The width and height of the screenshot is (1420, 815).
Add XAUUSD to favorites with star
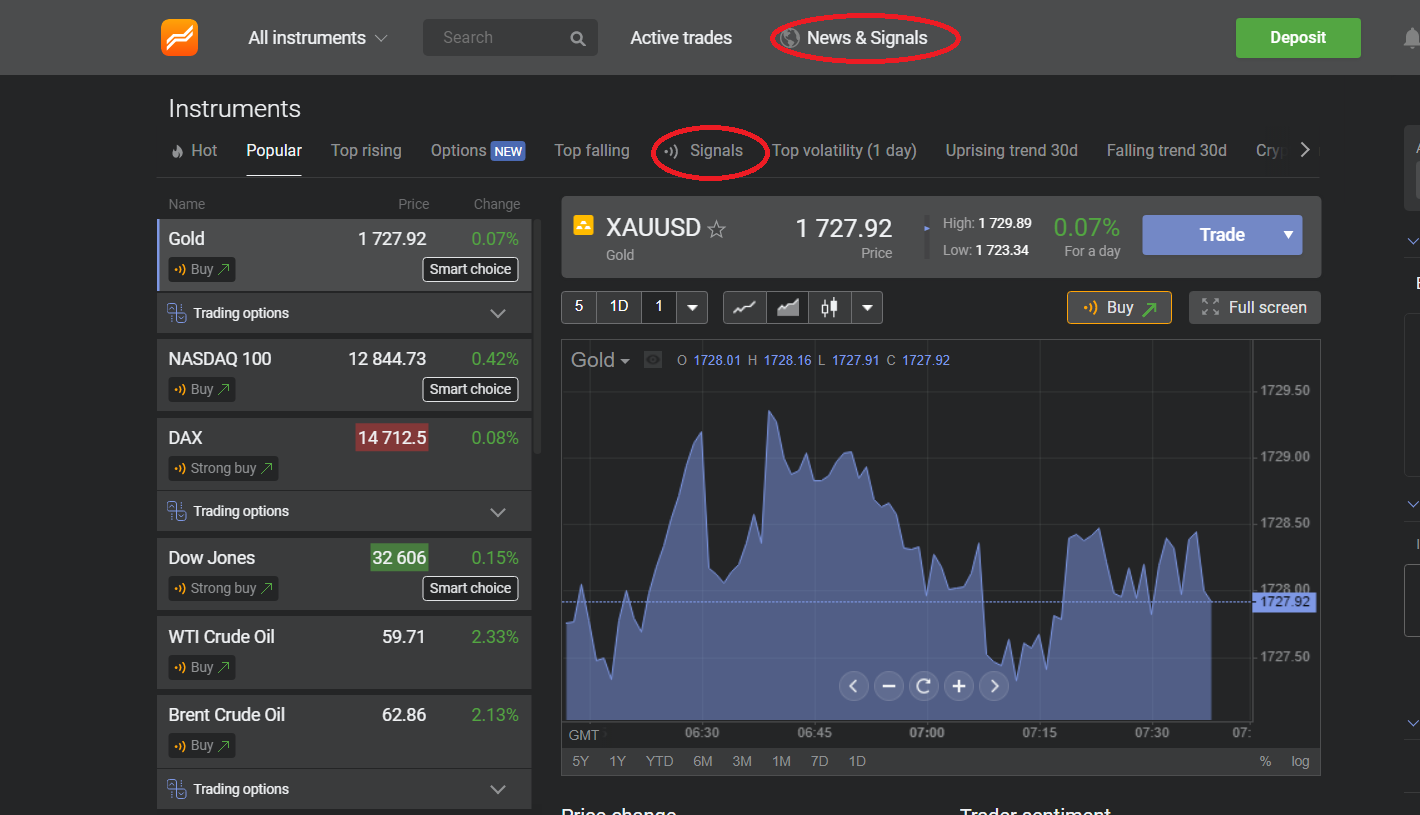[x=716, y=230]
